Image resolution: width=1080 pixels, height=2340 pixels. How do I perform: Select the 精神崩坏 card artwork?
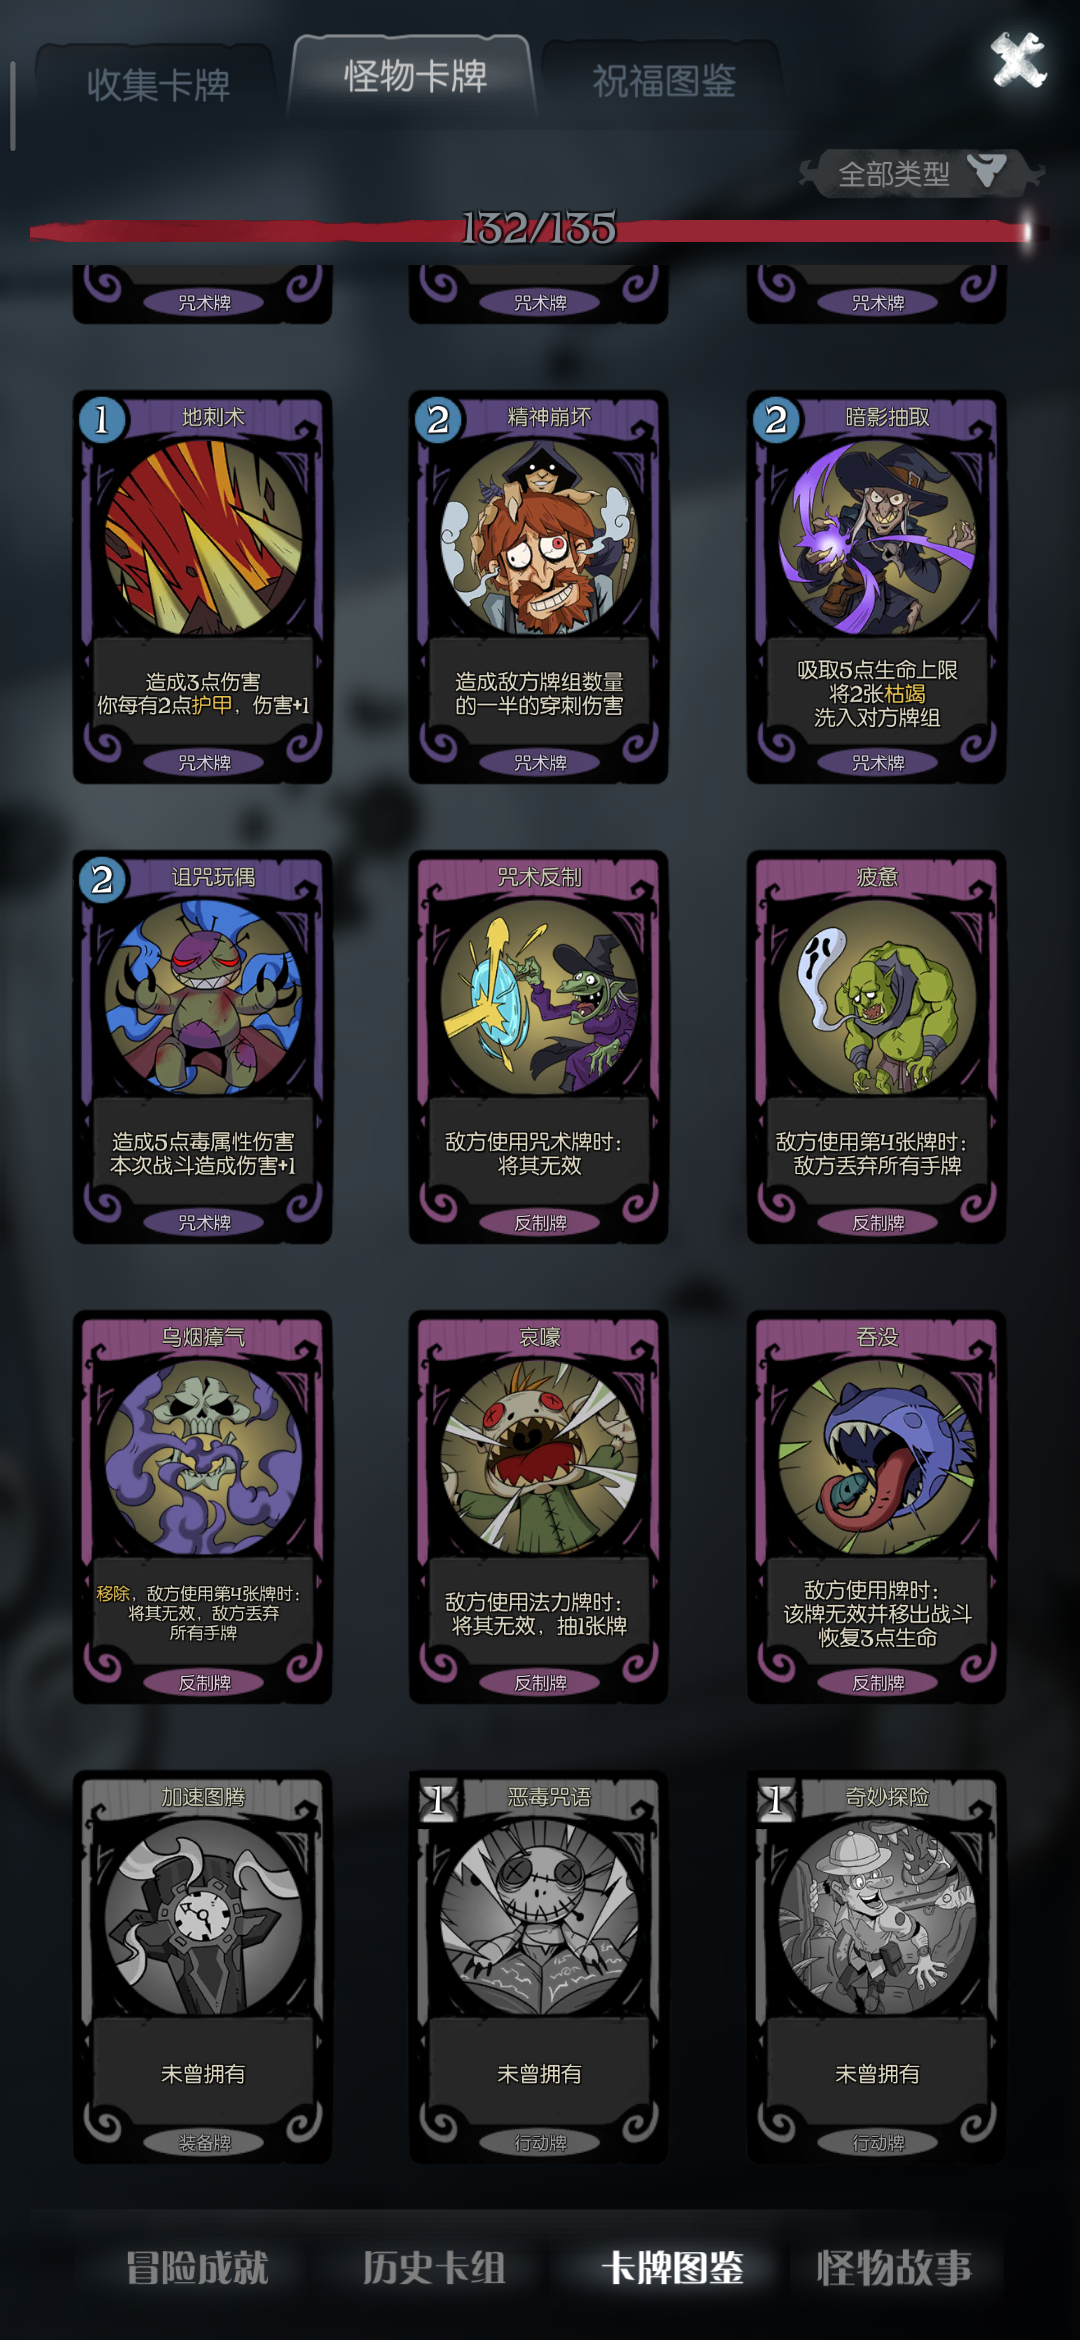539,538
